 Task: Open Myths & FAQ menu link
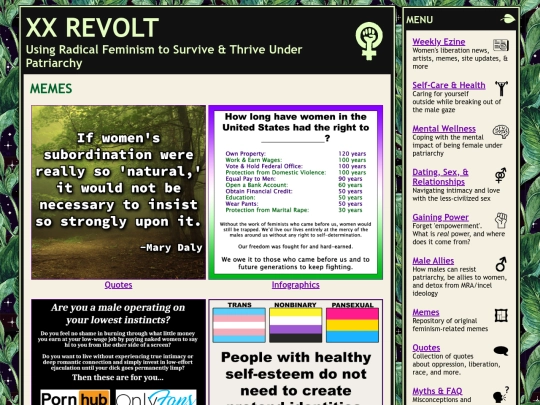pos(437,391)
